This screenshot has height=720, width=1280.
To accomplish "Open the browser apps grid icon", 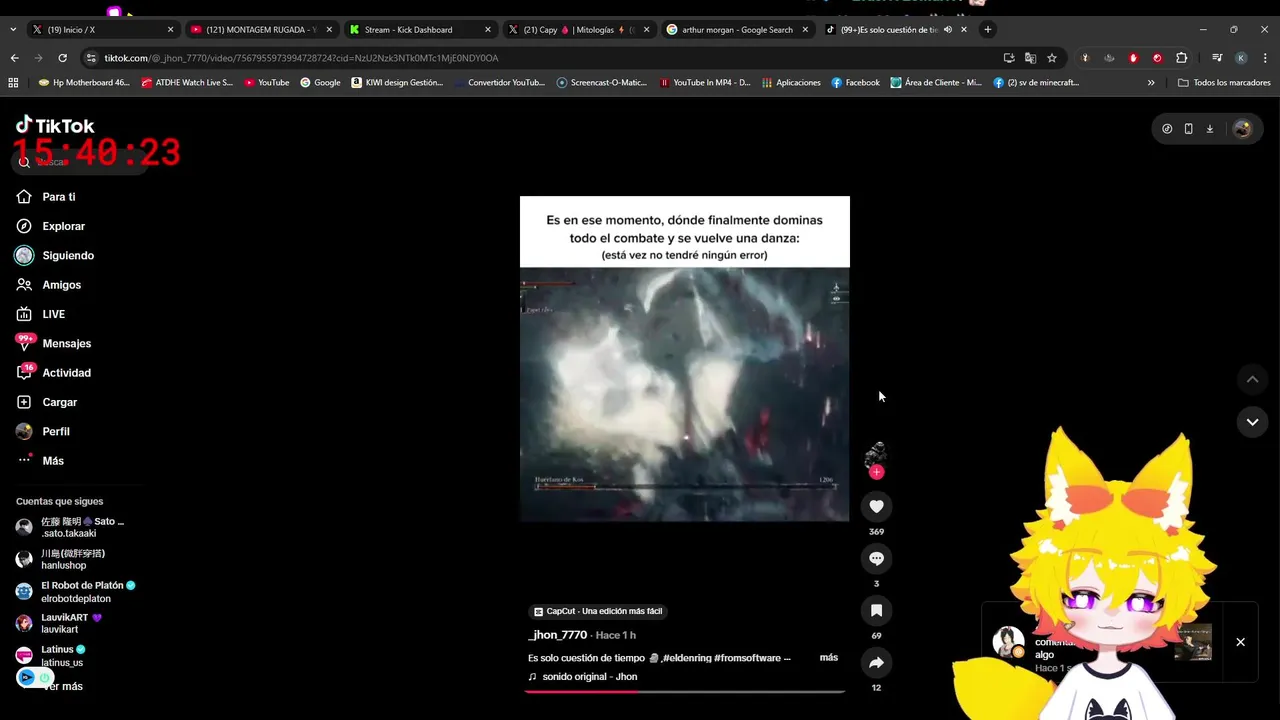I will tap(13, 83).
